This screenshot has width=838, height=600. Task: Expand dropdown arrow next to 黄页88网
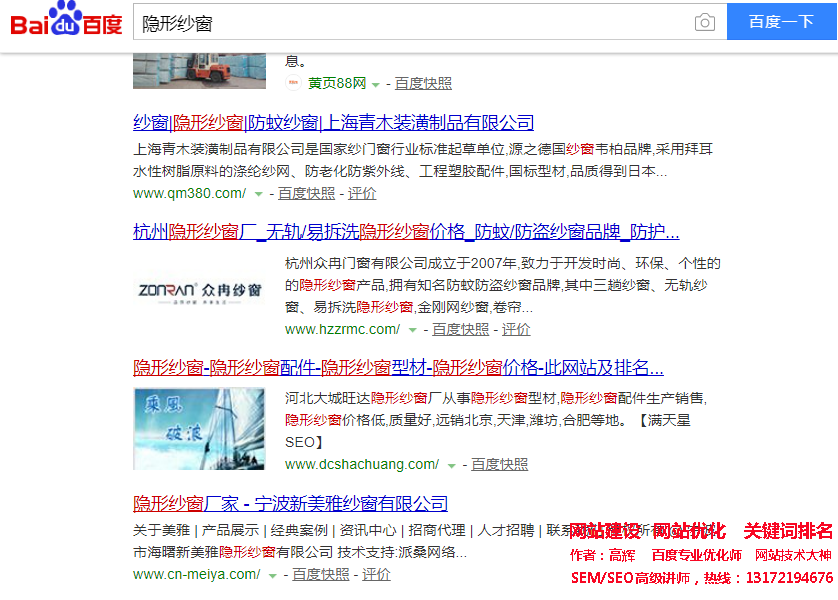[x=376, y=84]
